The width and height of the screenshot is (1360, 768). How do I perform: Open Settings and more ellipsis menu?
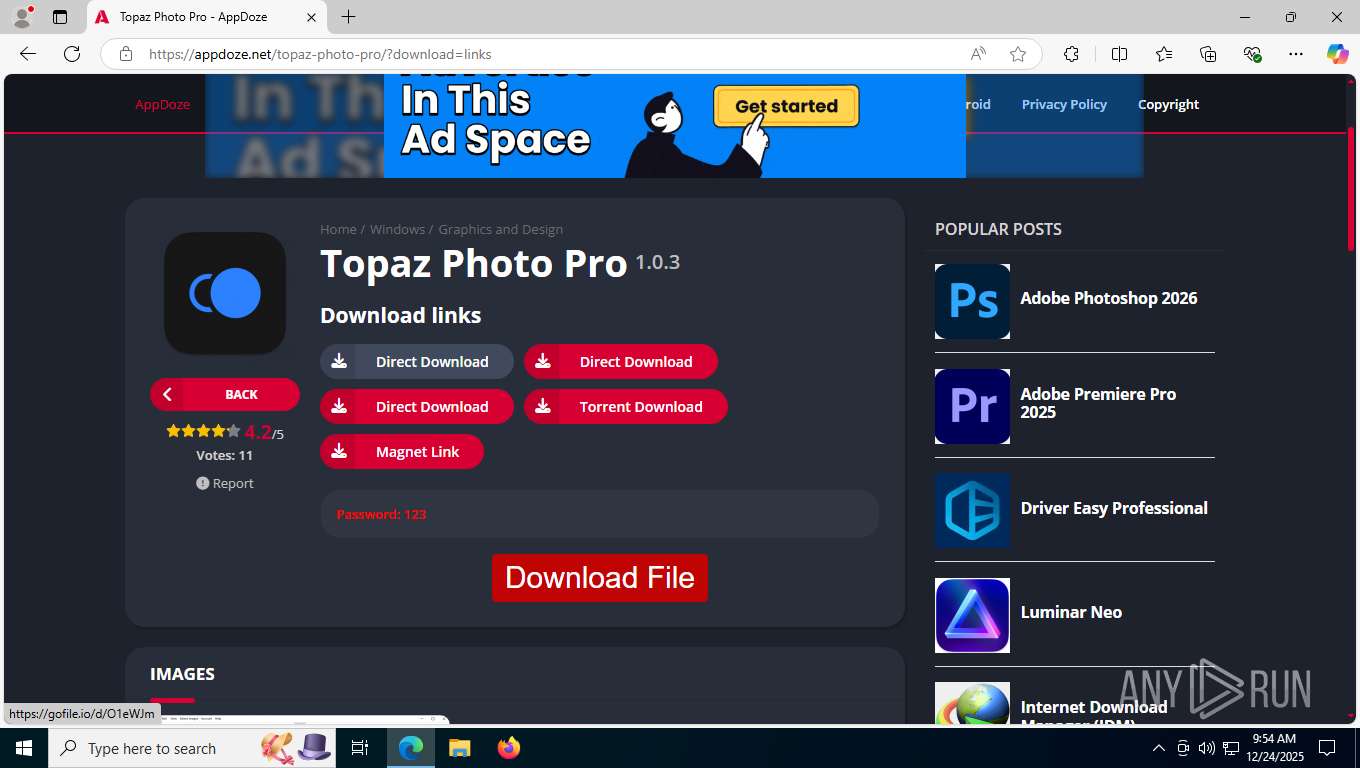1296,54
